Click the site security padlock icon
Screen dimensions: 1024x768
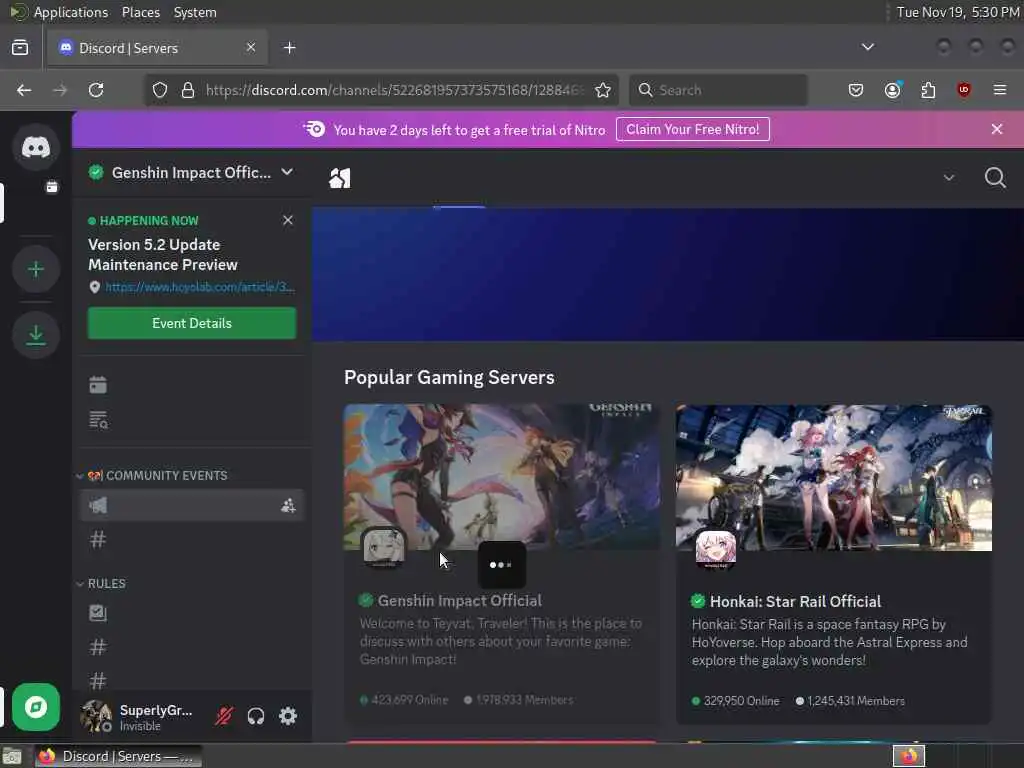click(x=188, y=90)
